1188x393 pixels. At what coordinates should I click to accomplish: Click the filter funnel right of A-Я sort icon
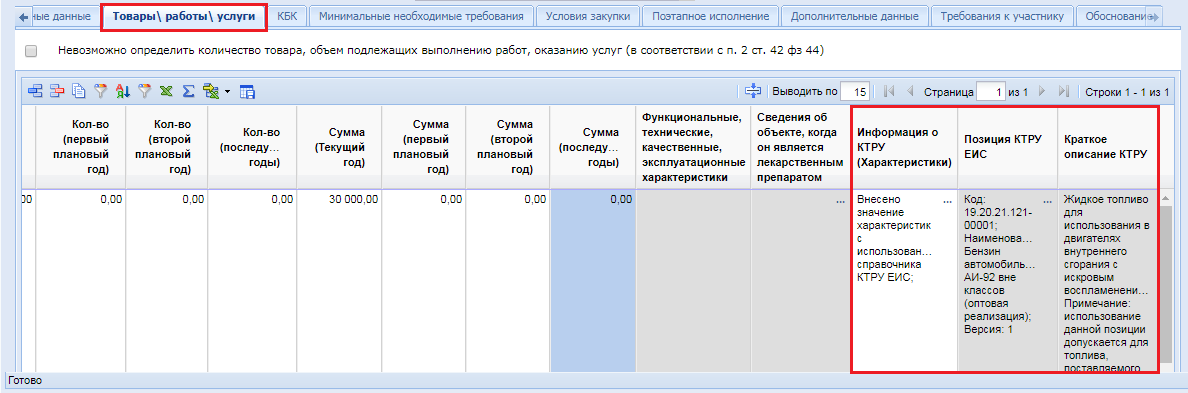point(145,92)
